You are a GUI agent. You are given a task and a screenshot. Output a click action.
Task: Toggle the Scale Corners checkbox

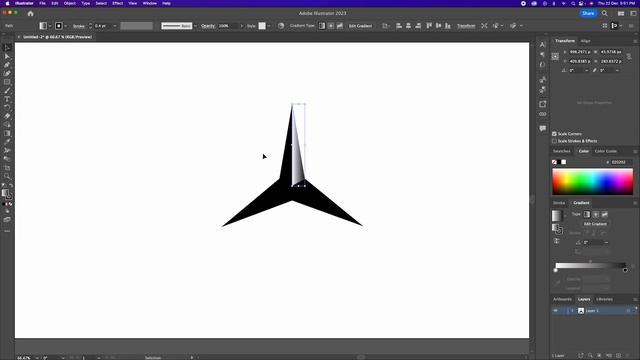click(554, 134)
